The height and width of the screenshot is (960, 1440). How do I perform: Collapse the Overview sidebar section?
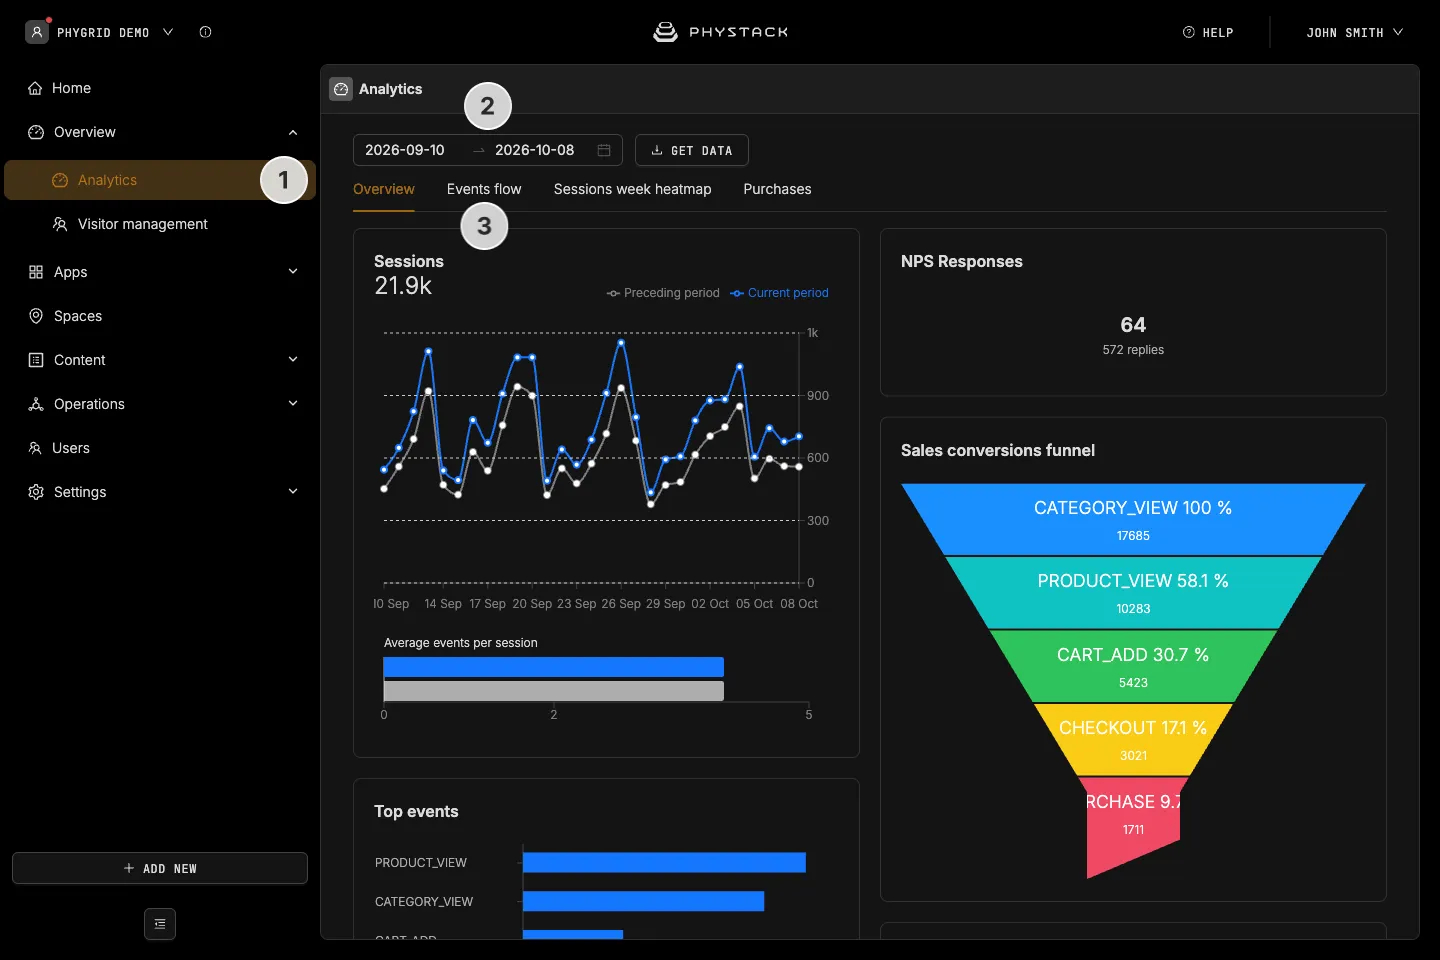point(293,132)
